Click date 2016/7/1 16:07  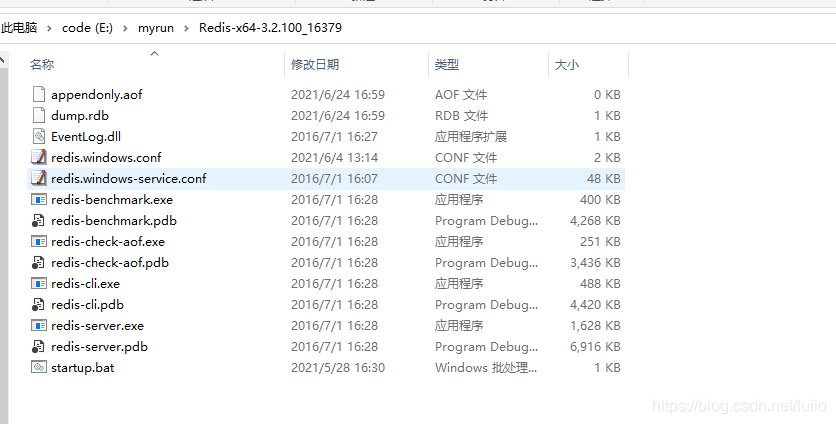334,178
